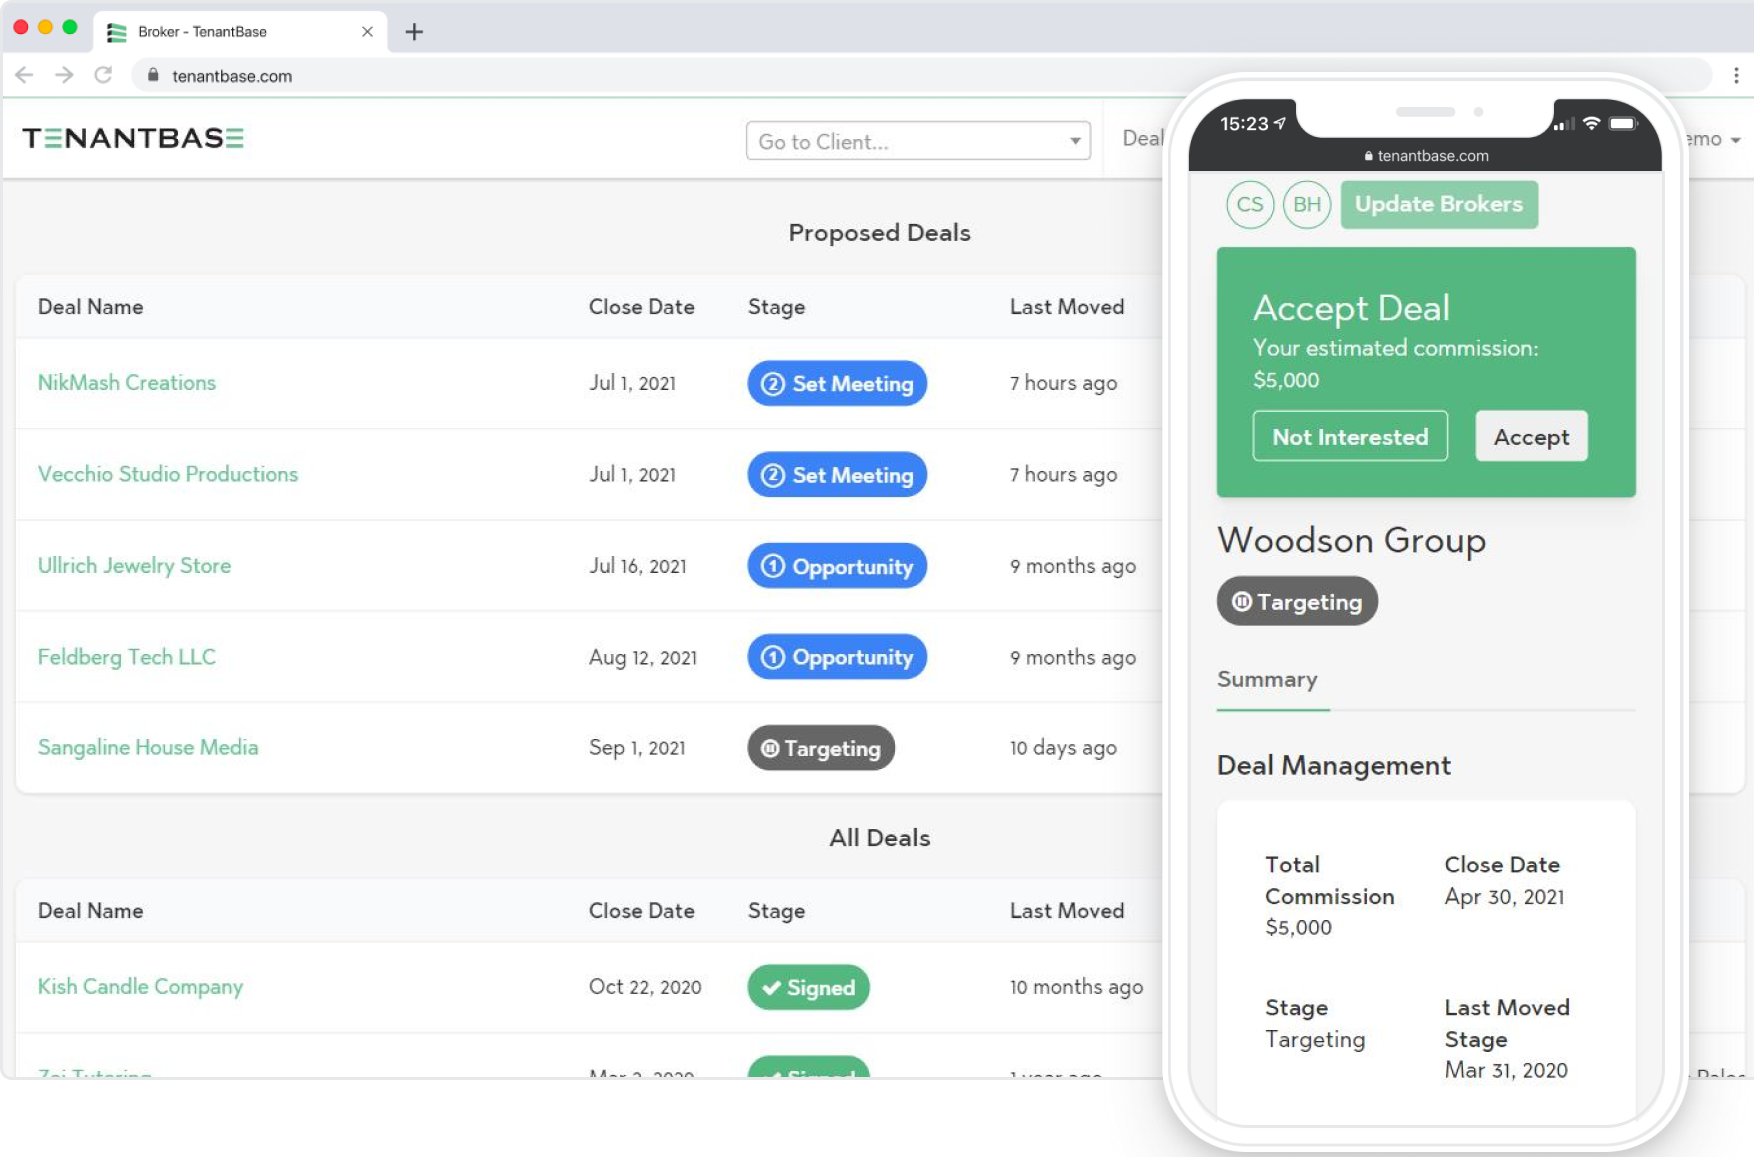The height and width of the screenshot is (1157, 1754).
Task: Click Kish Candle Signed stage badge
Action: click(808, 988)
